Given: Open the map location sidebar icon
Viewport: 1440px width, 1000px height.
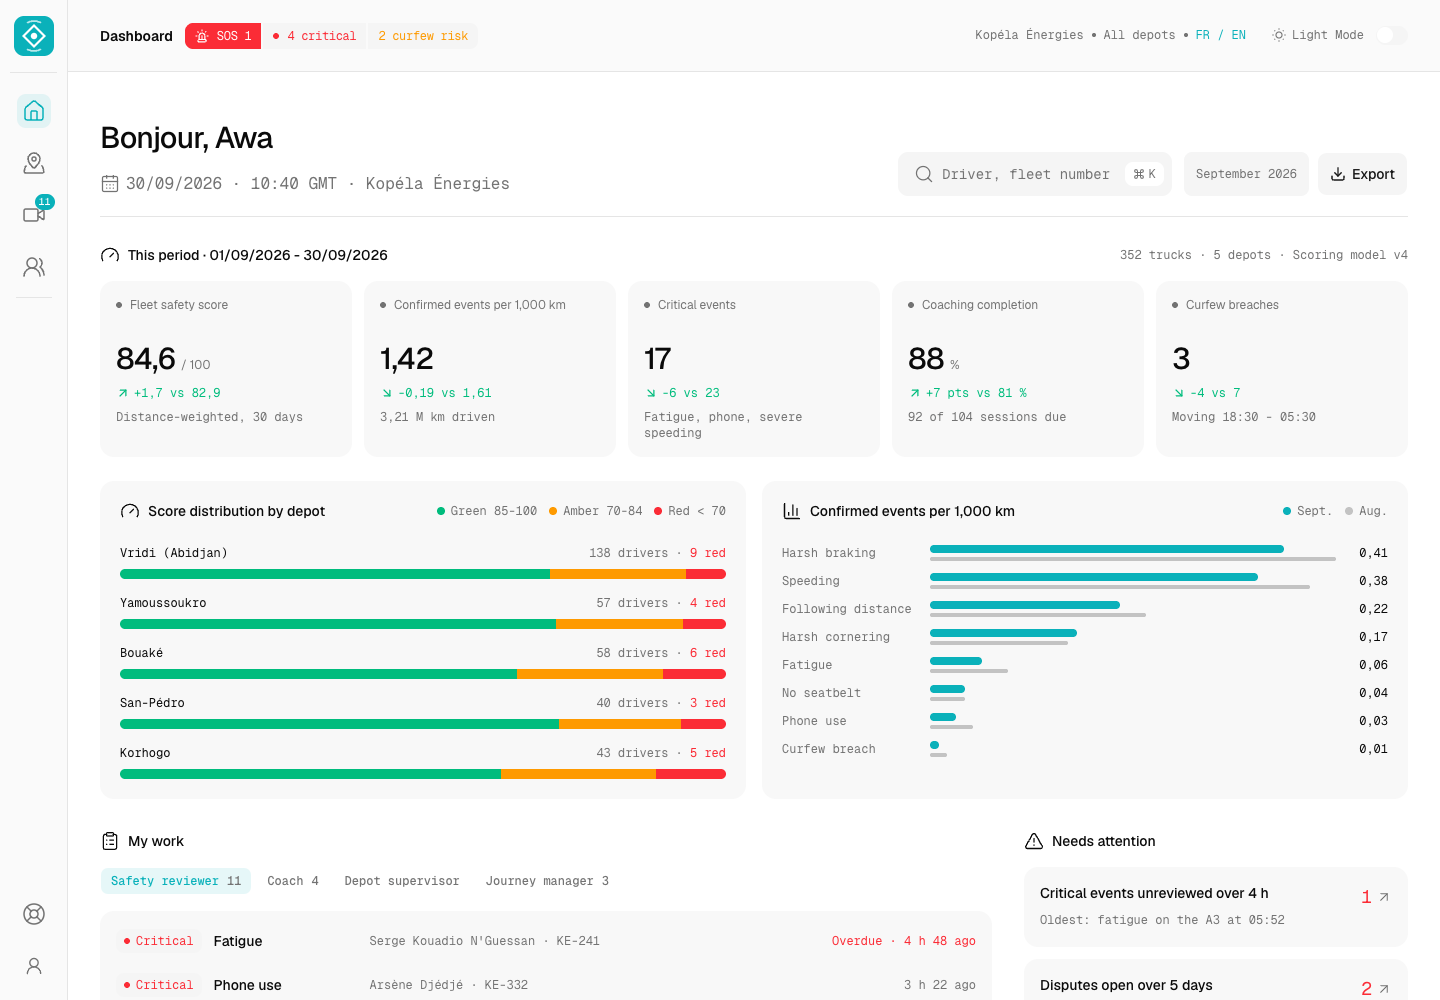Looking at the screenshot, I should (x=34, y=163).
